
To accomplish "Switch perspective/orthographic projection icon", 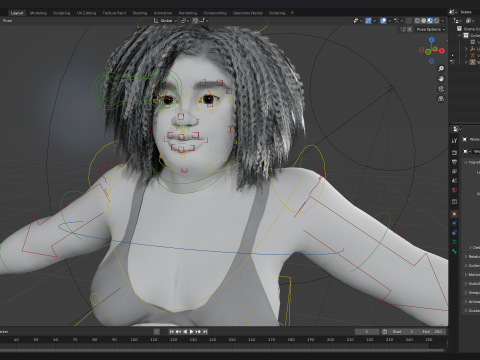I will (441, 99).
